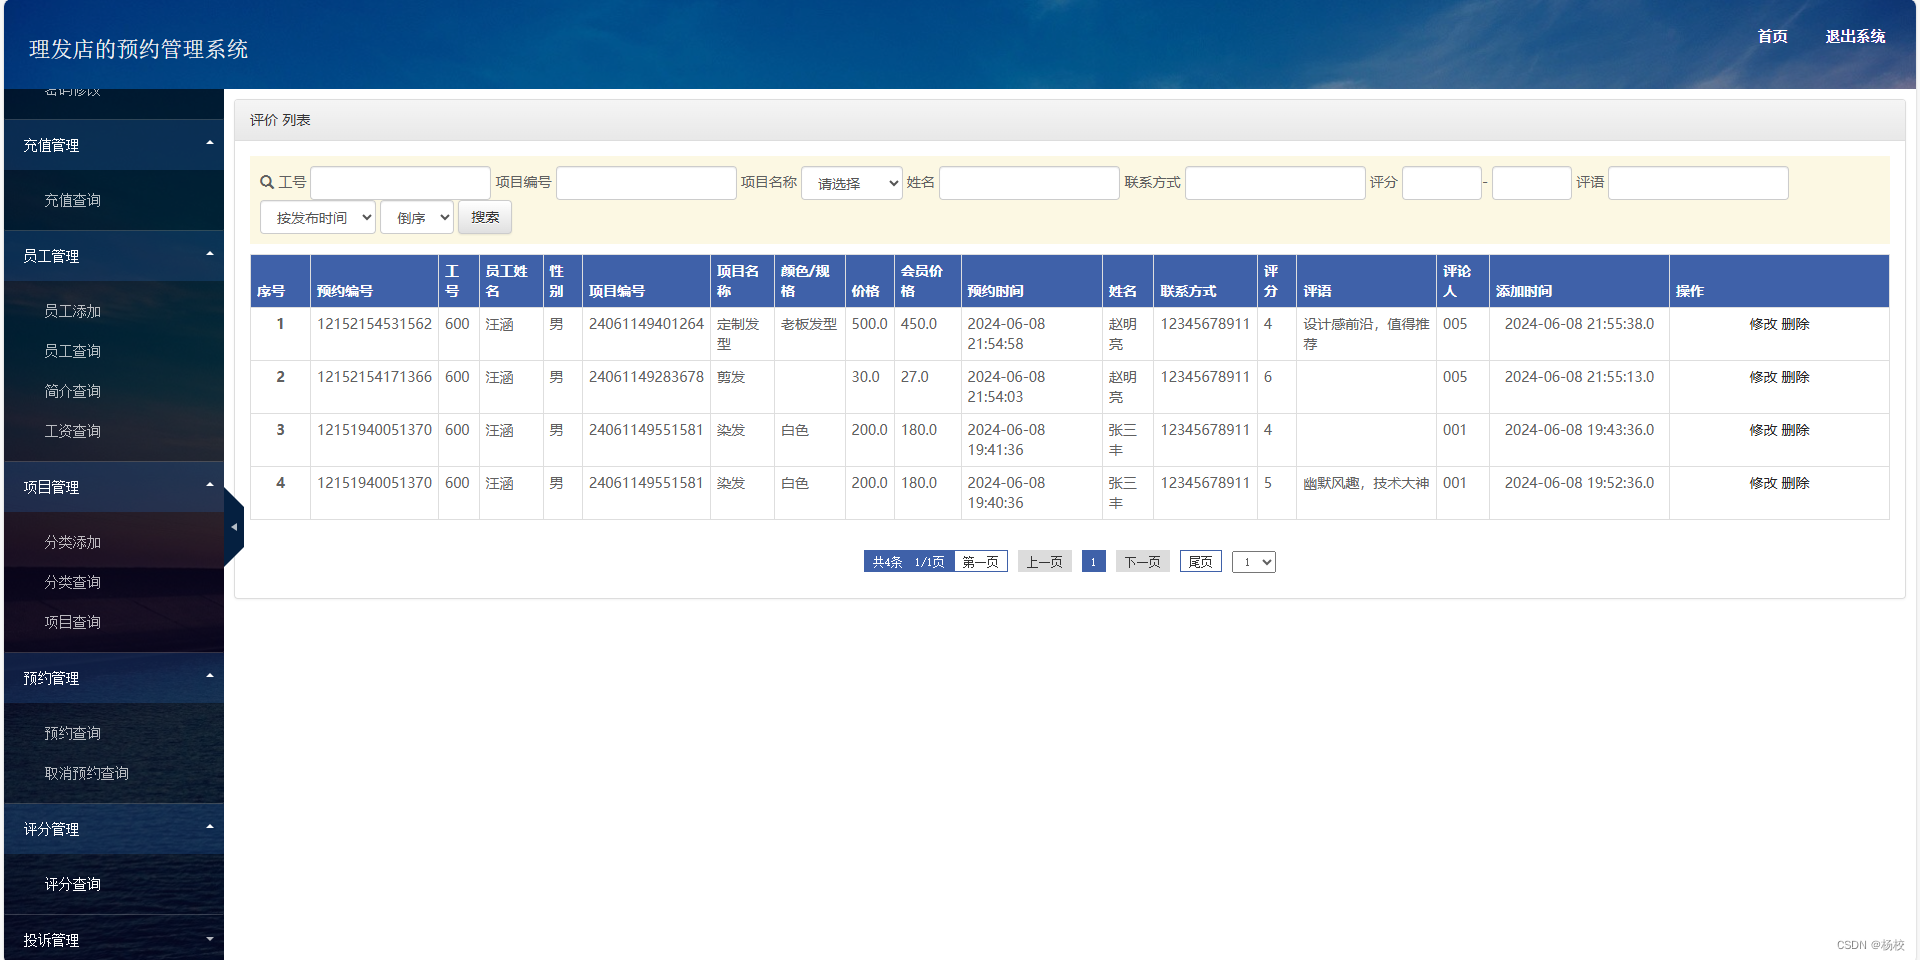
Task: Click 赵明亮 name link in row 2
Action: point(1122,387)
